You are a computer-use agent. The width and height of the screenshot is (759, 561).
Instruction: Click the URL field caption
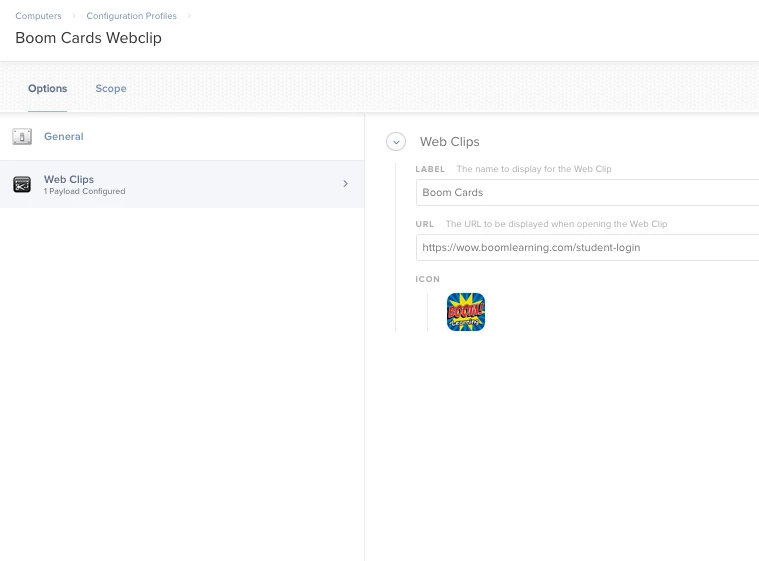[x=425, y=225]
